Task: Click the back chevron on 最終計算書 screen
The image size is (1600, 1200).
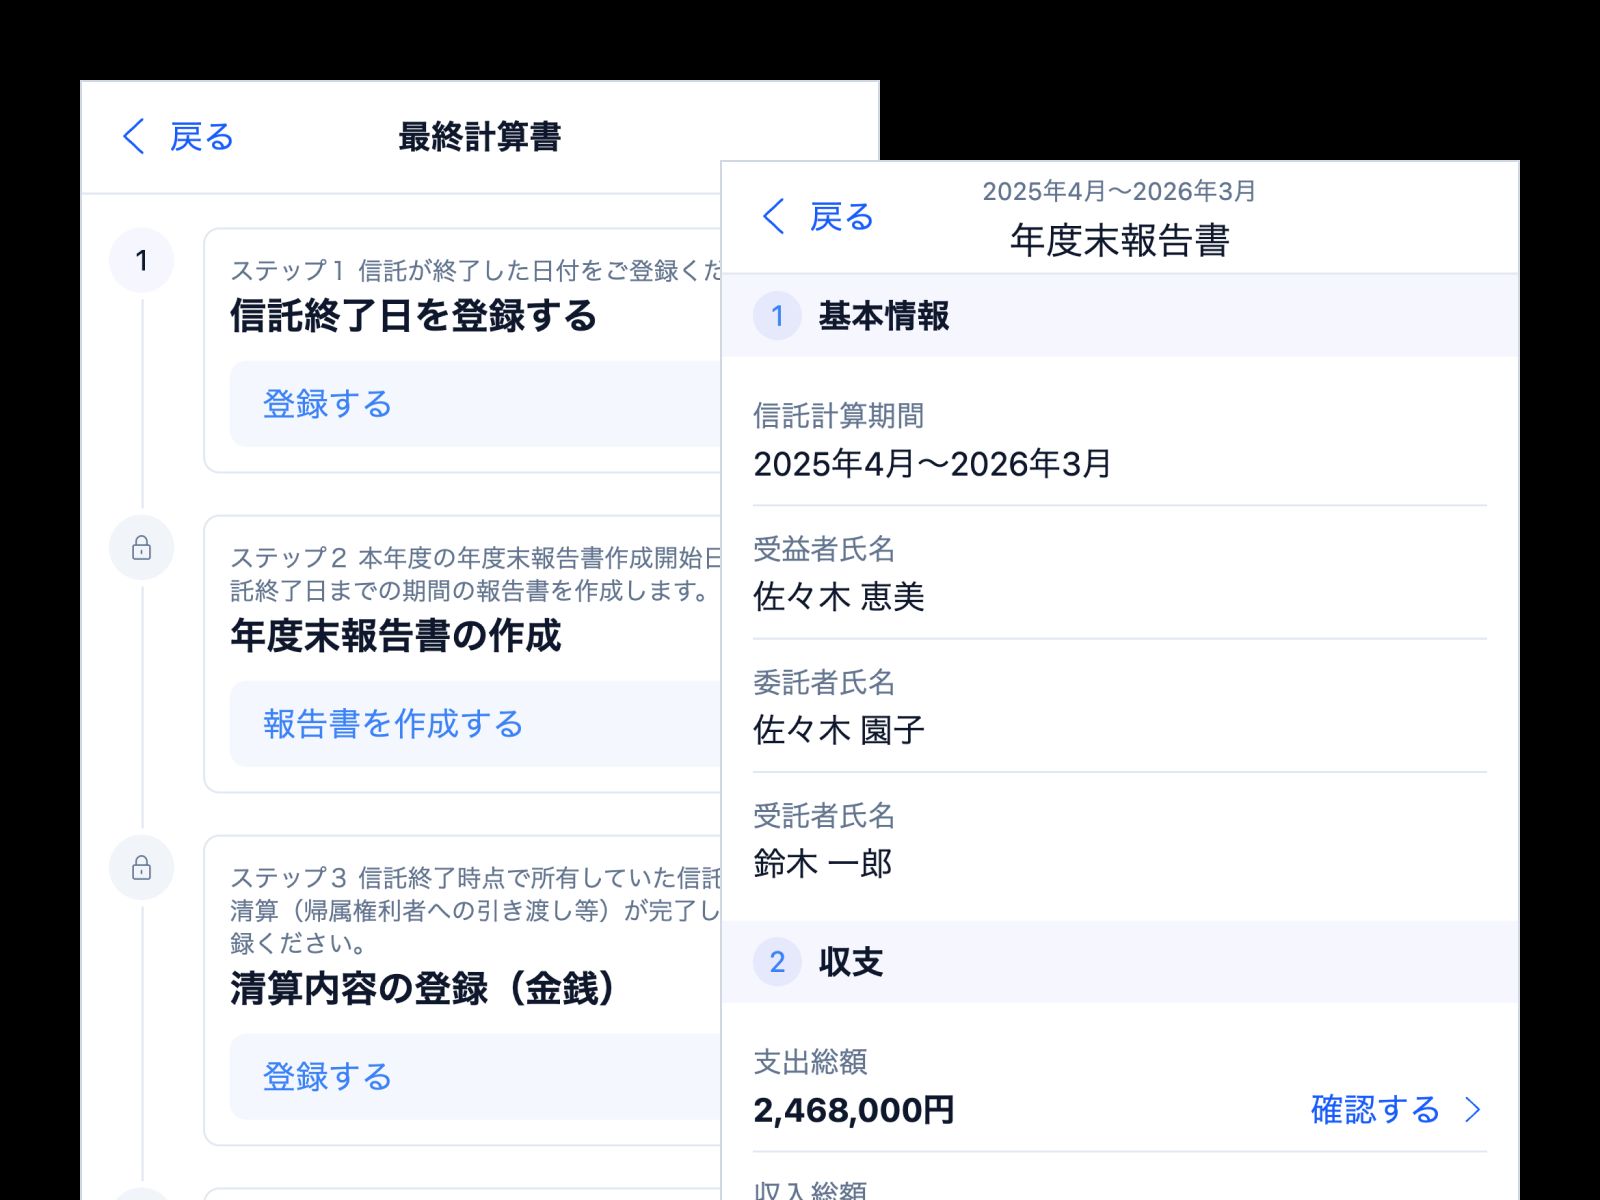Action: point(133,137)
